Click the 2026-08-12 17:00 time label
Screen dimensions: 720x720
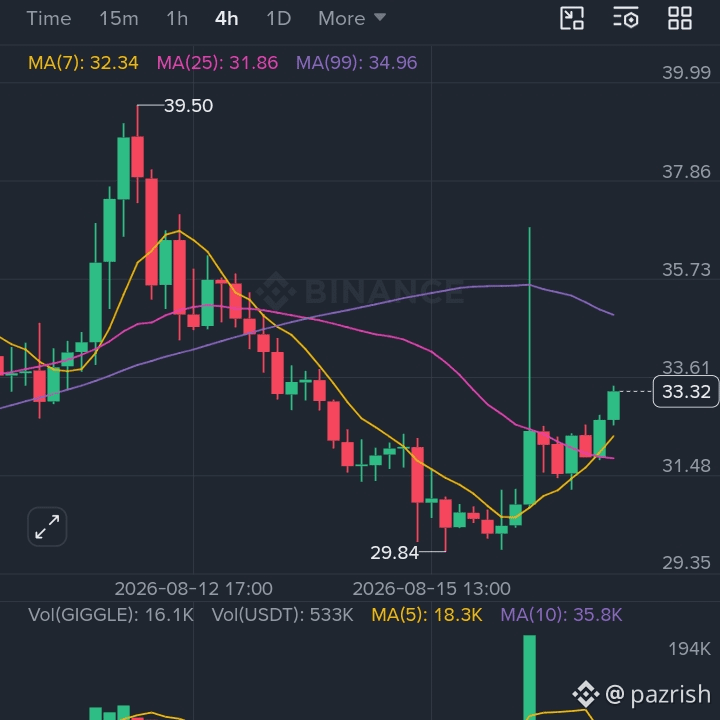(x=193, y=589)
